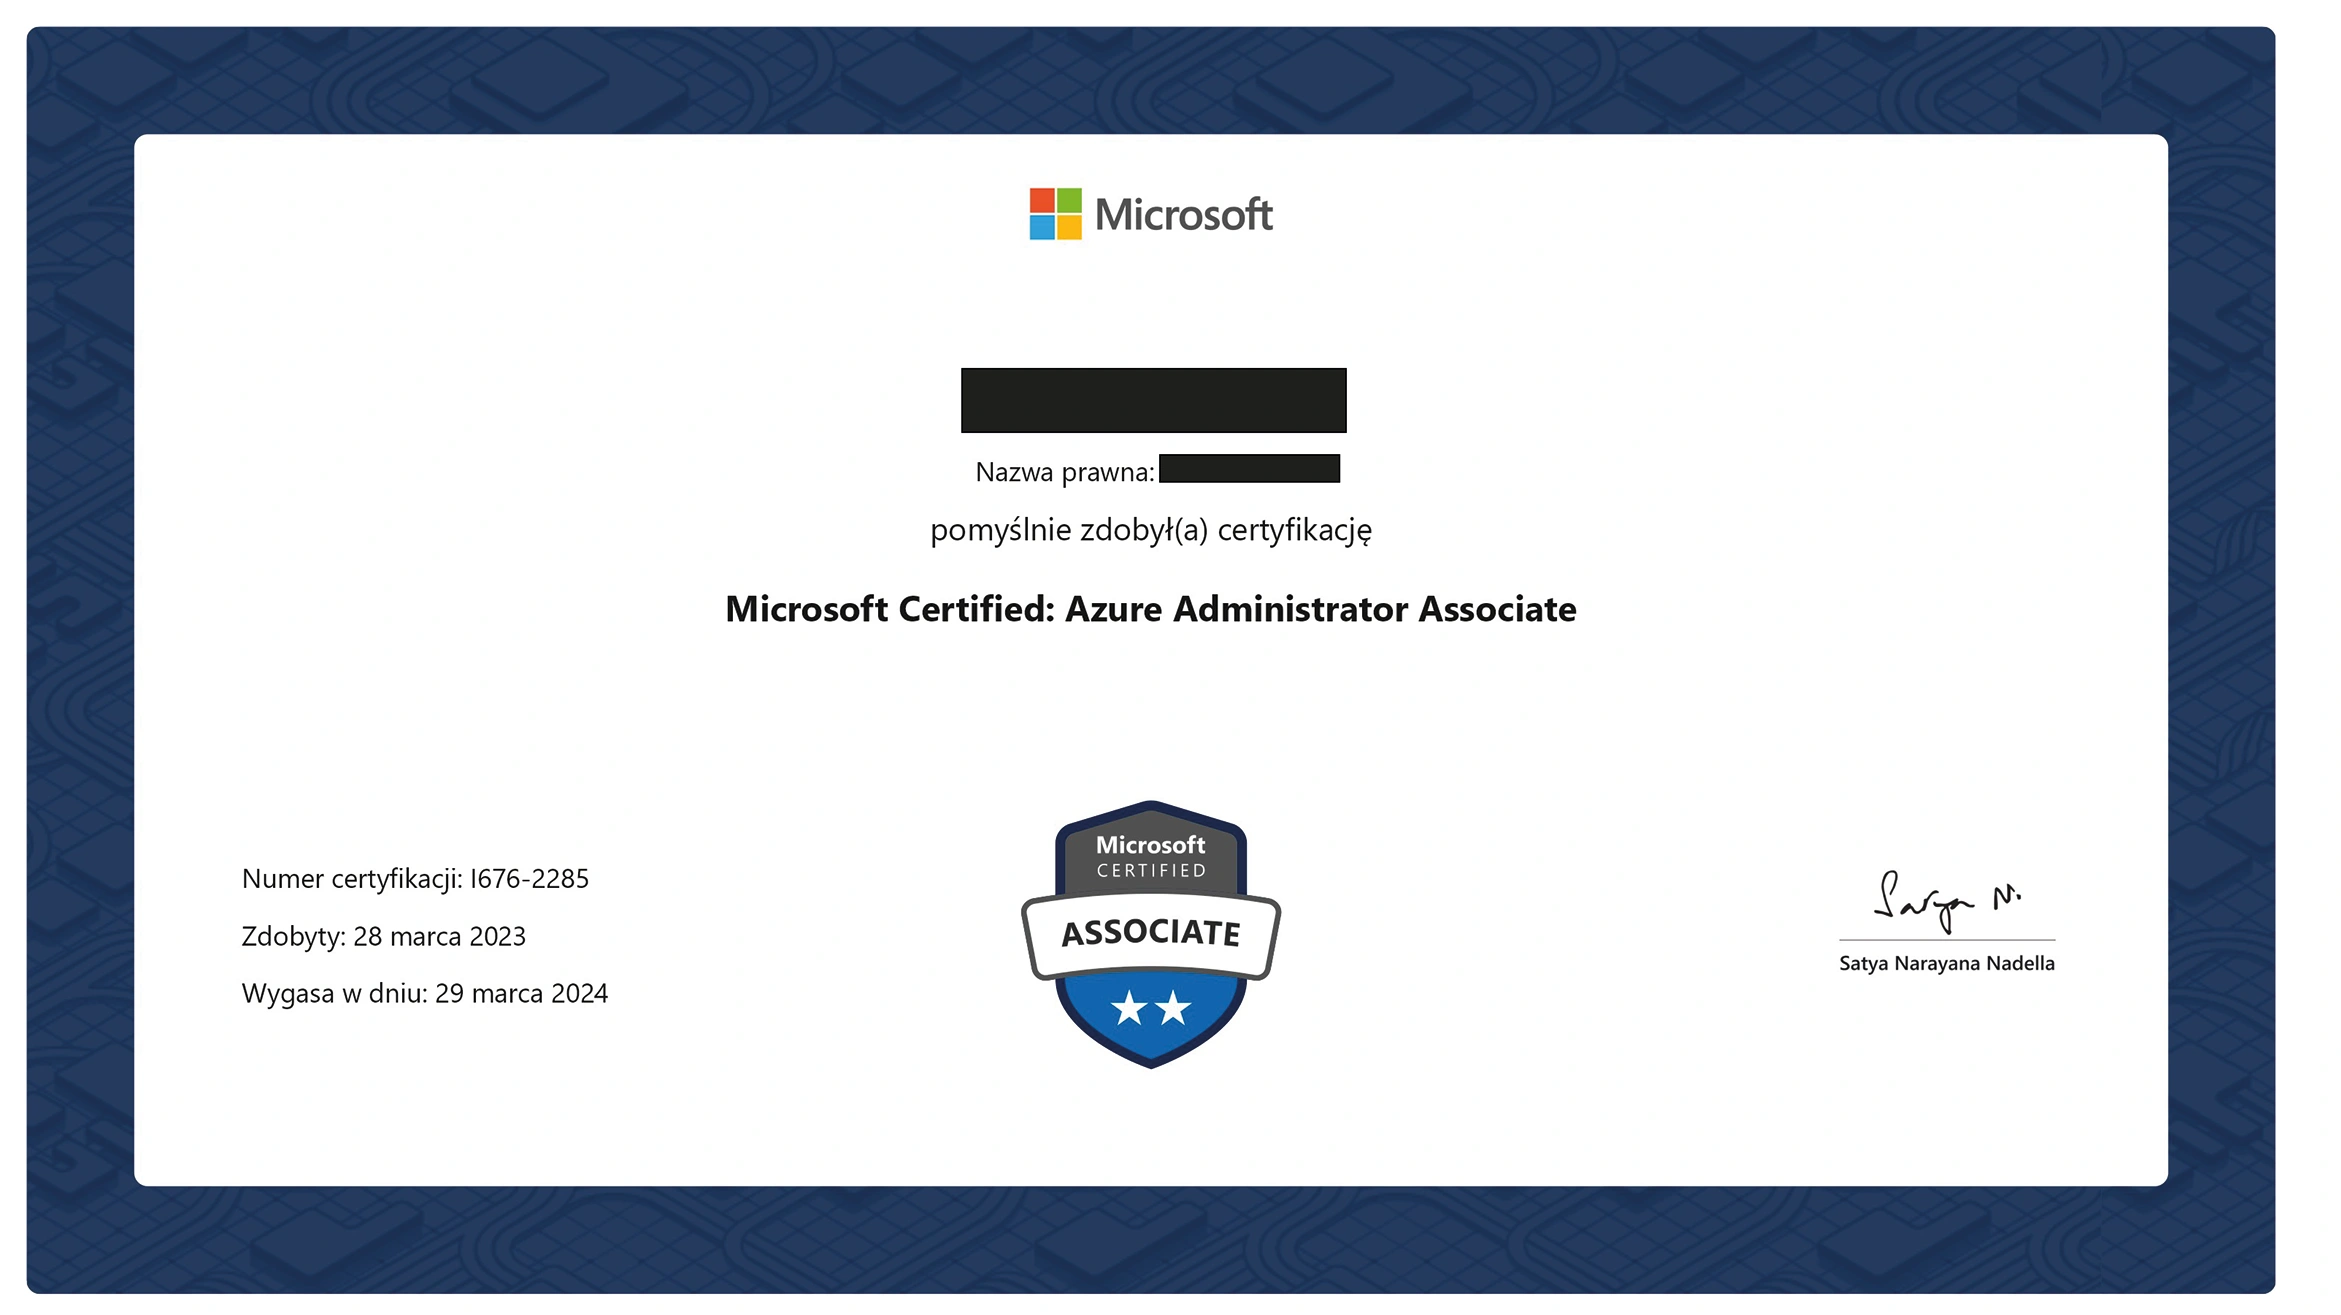Click the blue square in Microsoft logo

pyautogui.click(x=1042, y=227)
